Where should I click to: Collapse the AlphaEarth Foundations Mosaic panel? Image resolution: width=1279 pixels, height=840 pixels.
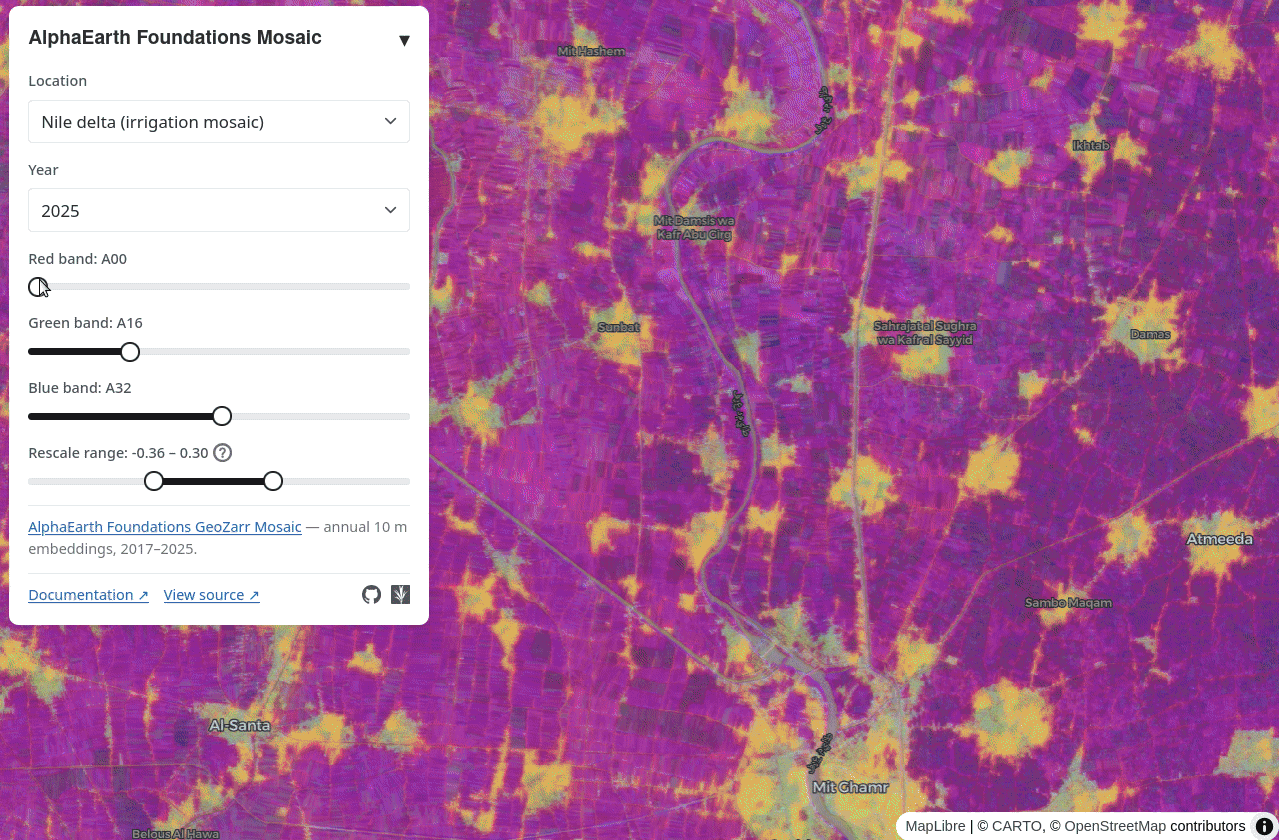[x=404, y=40]
